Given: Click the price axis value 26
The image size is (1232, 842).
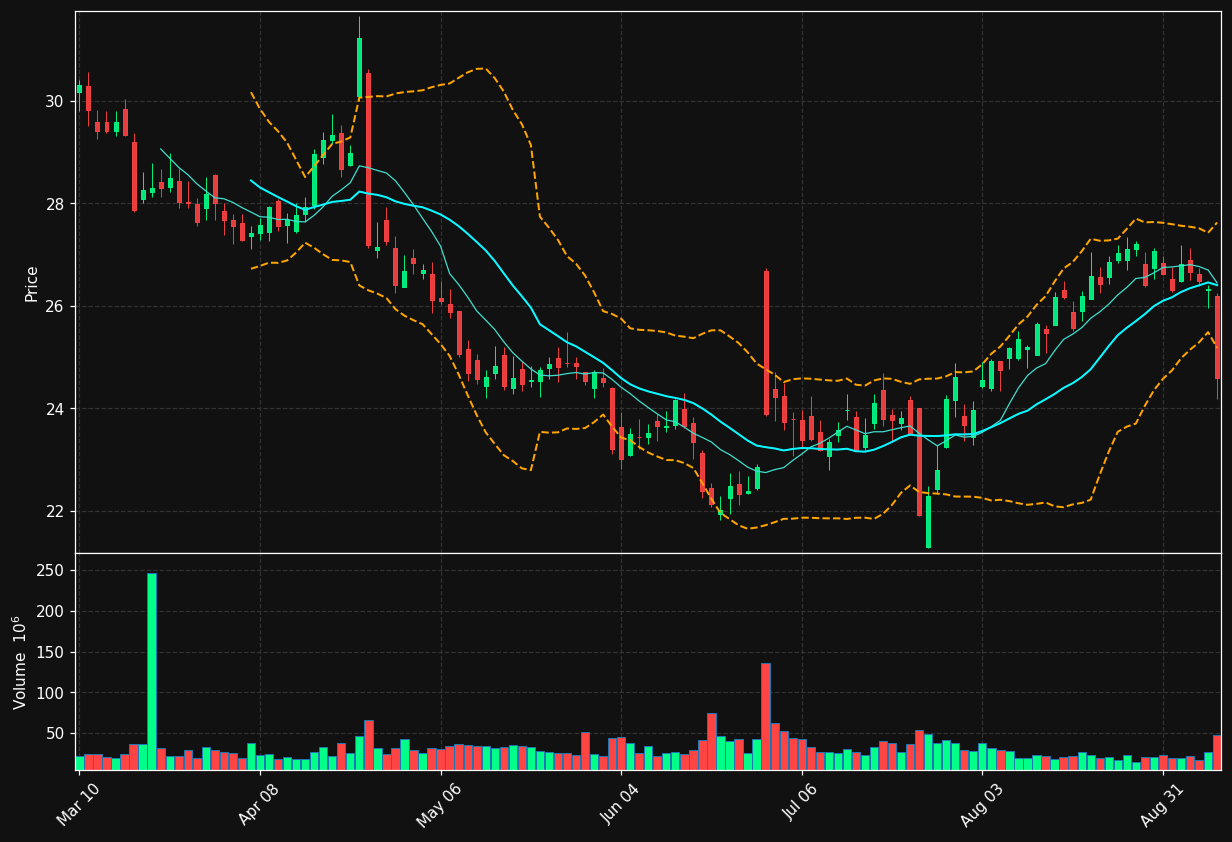Looking at the screenshot, I should (54, 306).
